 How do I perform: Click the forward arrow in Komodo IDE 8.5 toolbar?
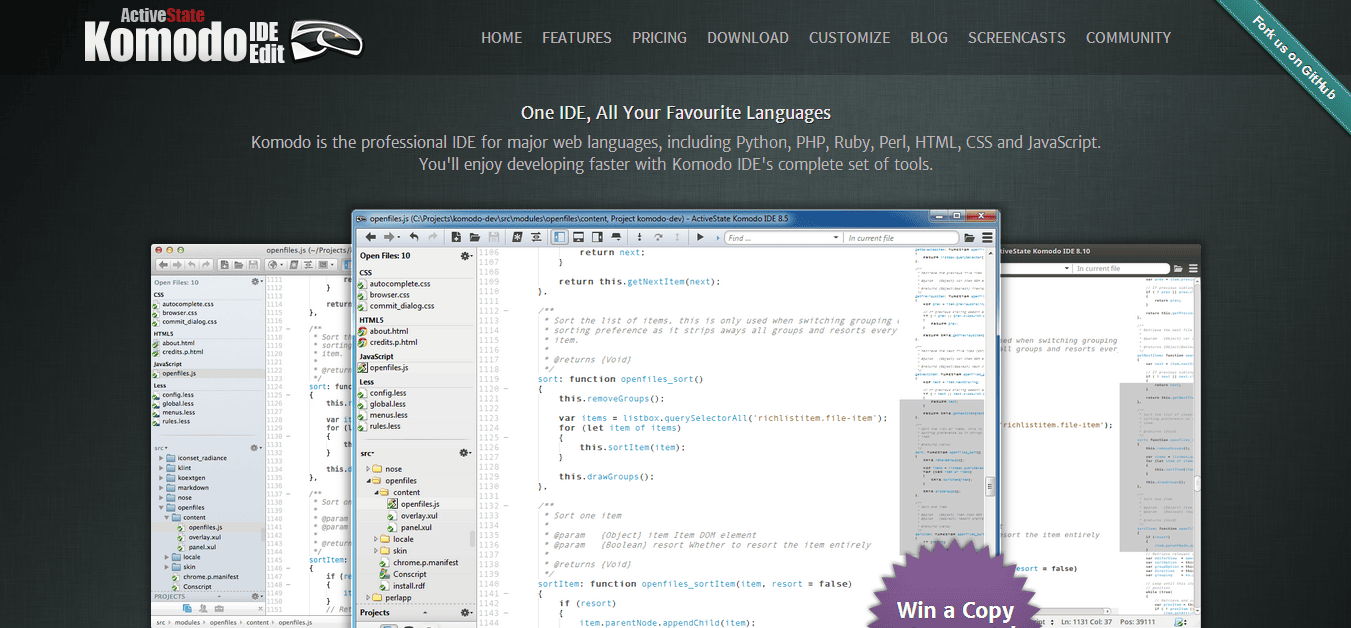(x=388, y=237)
